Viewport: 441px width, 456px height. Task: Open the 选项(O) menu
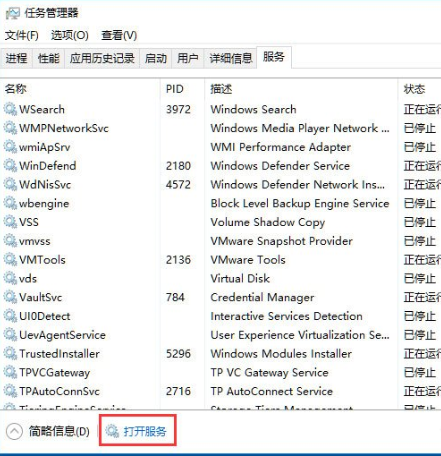click(70, 35)
